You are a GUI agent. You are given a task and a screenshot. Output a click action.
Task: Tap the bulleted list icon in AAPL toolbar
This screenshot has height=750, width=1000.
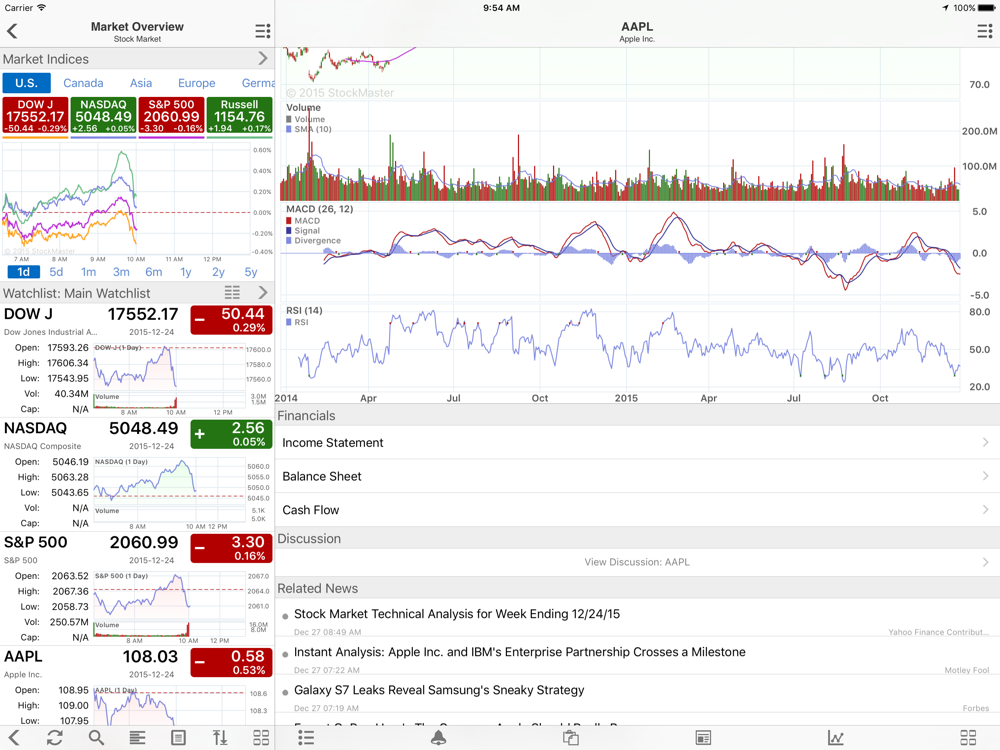pos(306,738)
